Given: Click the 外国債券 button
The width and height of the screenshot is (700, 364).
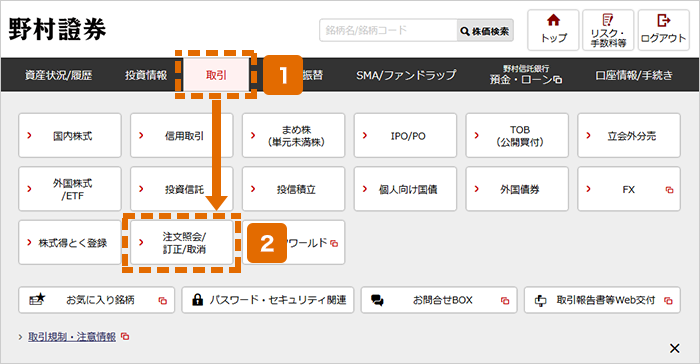Looking at the screenshot, I should (517, 189).
